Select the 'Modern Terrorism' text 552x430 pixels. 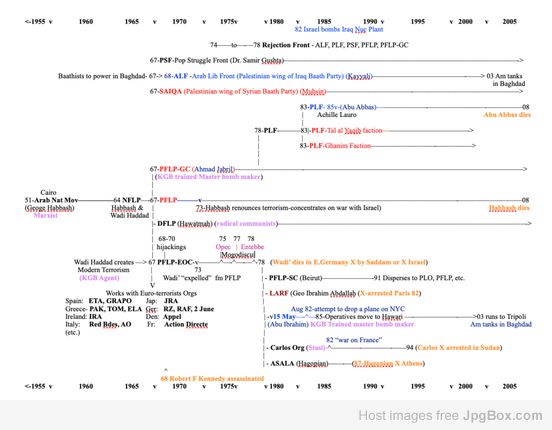tap(104, 270)
